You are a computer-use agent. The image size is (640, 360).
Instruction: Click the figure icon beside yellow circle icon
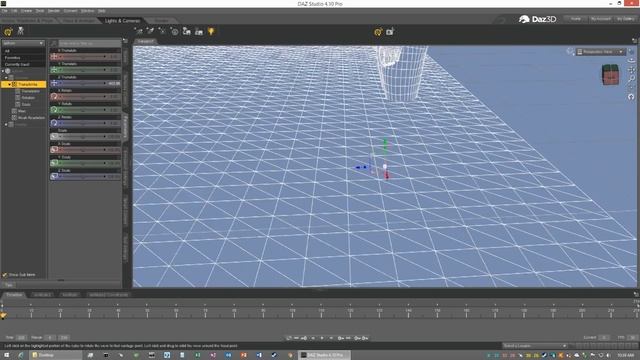(20, 31)
